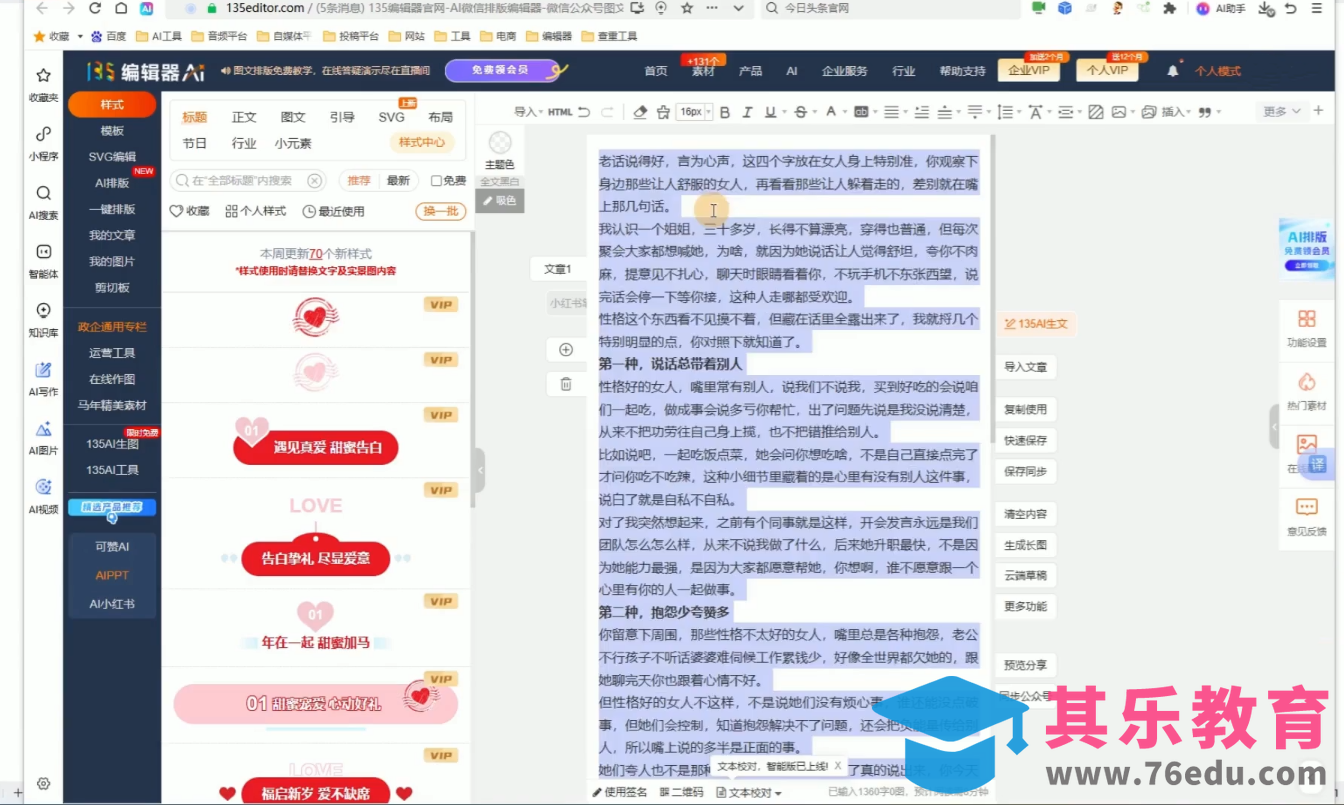Click the 生成长图 button

coord(1025,545)
